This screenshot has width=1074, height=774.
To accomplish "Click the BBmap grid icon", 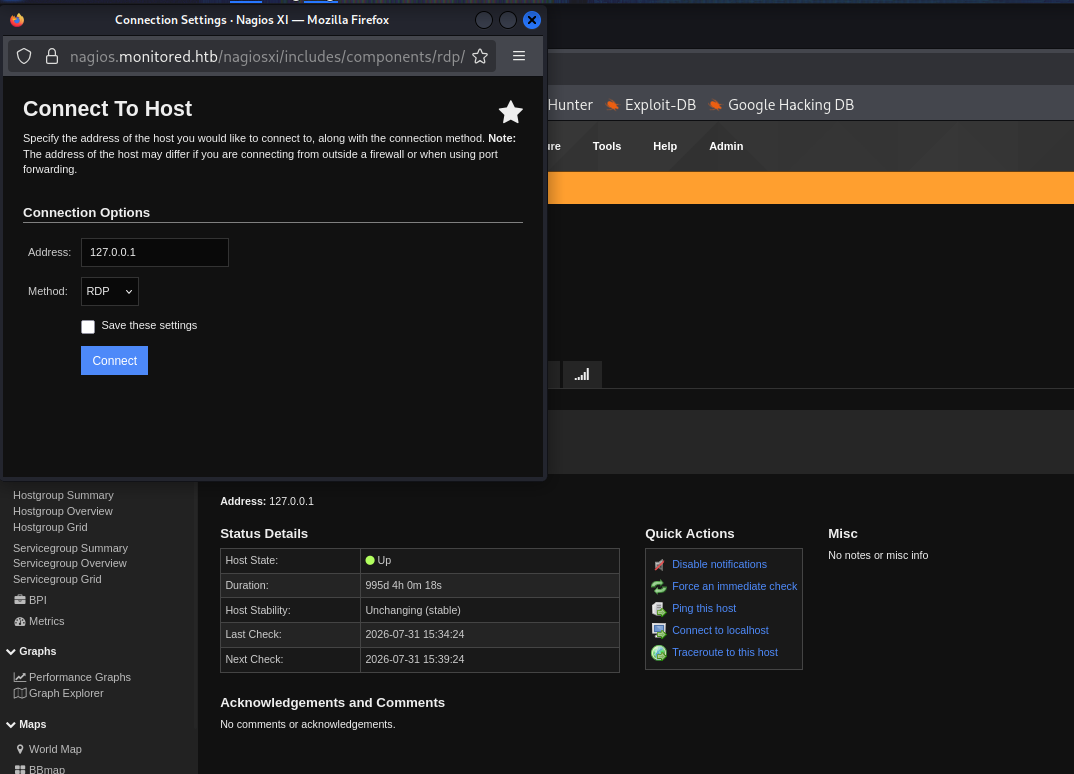I will pyautogui.click(x=20, y=769).
